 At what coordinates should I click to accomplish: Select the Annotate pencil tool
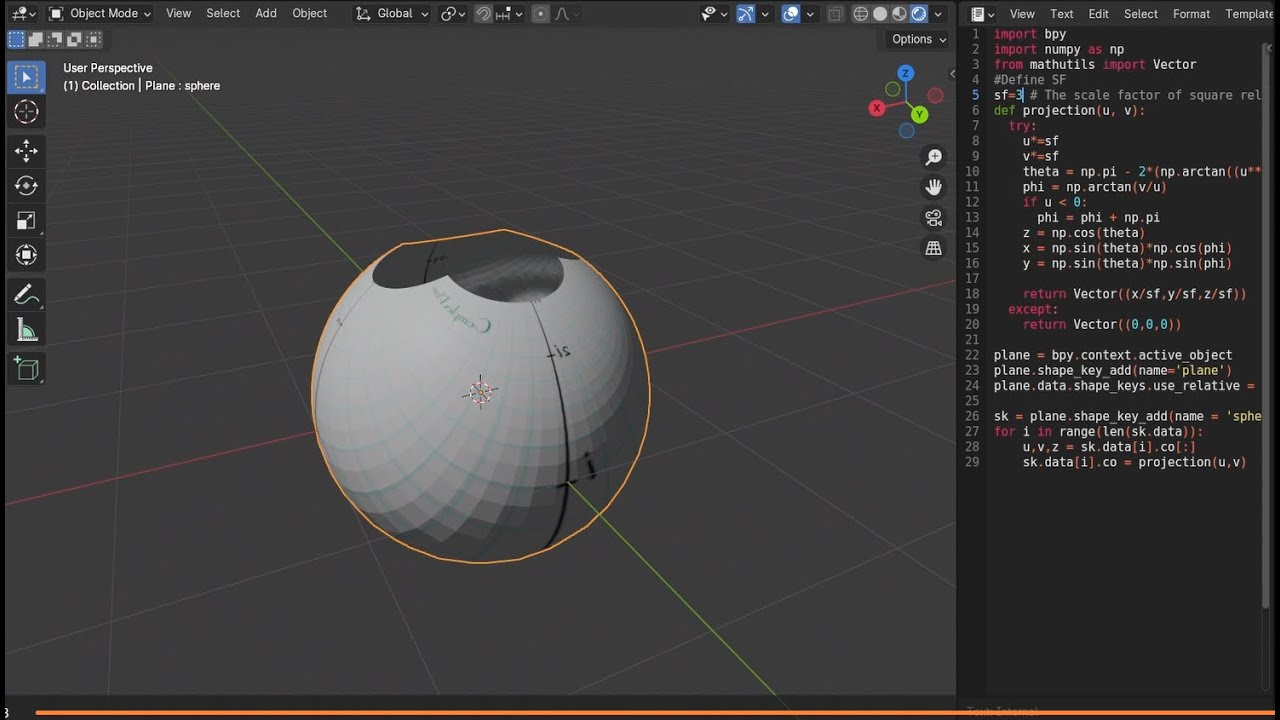click(x=27, y=295)
